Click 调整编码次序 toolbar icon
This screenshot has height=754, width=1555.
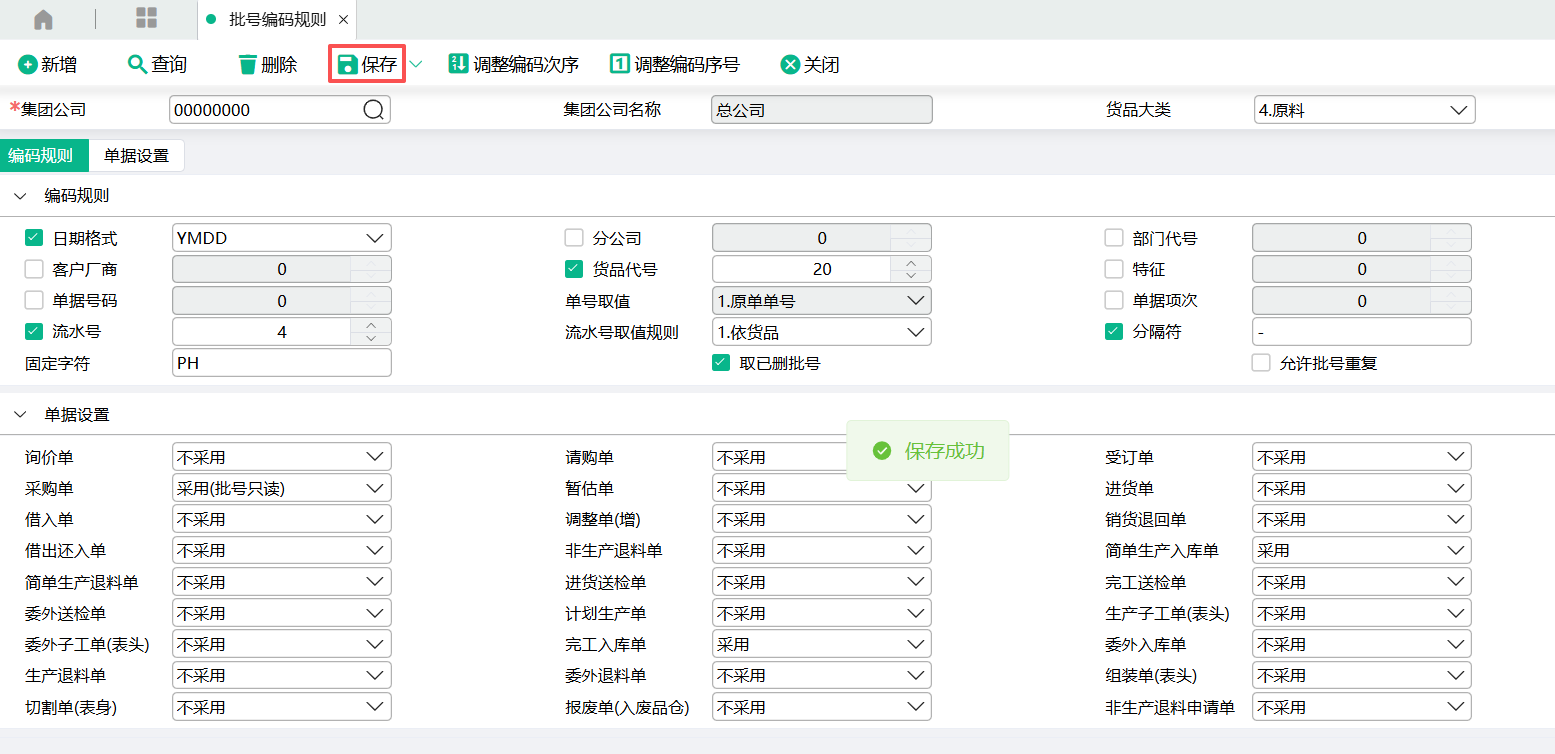click(459, 65)
